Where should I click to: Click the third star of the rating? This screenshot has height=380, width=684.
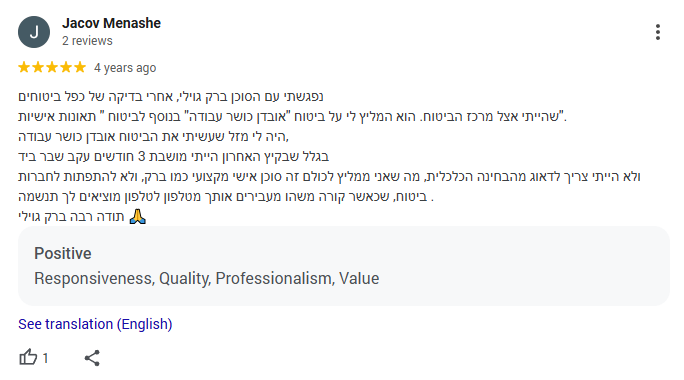click(x=52, y=67)
